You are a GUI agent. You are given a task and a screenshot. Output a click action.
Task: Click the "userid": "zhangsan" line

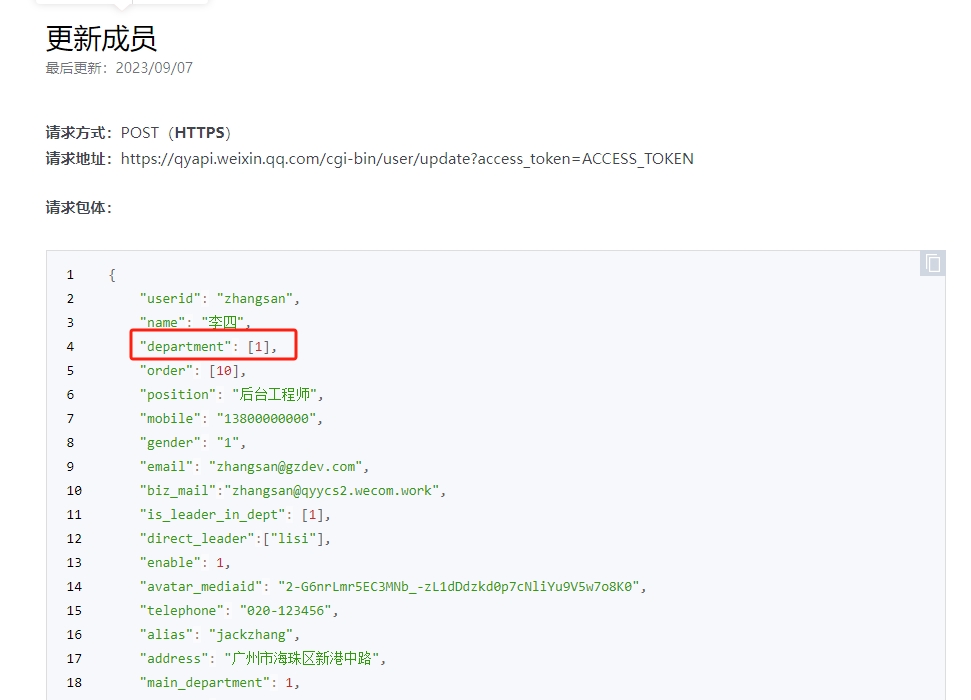click(x=220, y=299)
